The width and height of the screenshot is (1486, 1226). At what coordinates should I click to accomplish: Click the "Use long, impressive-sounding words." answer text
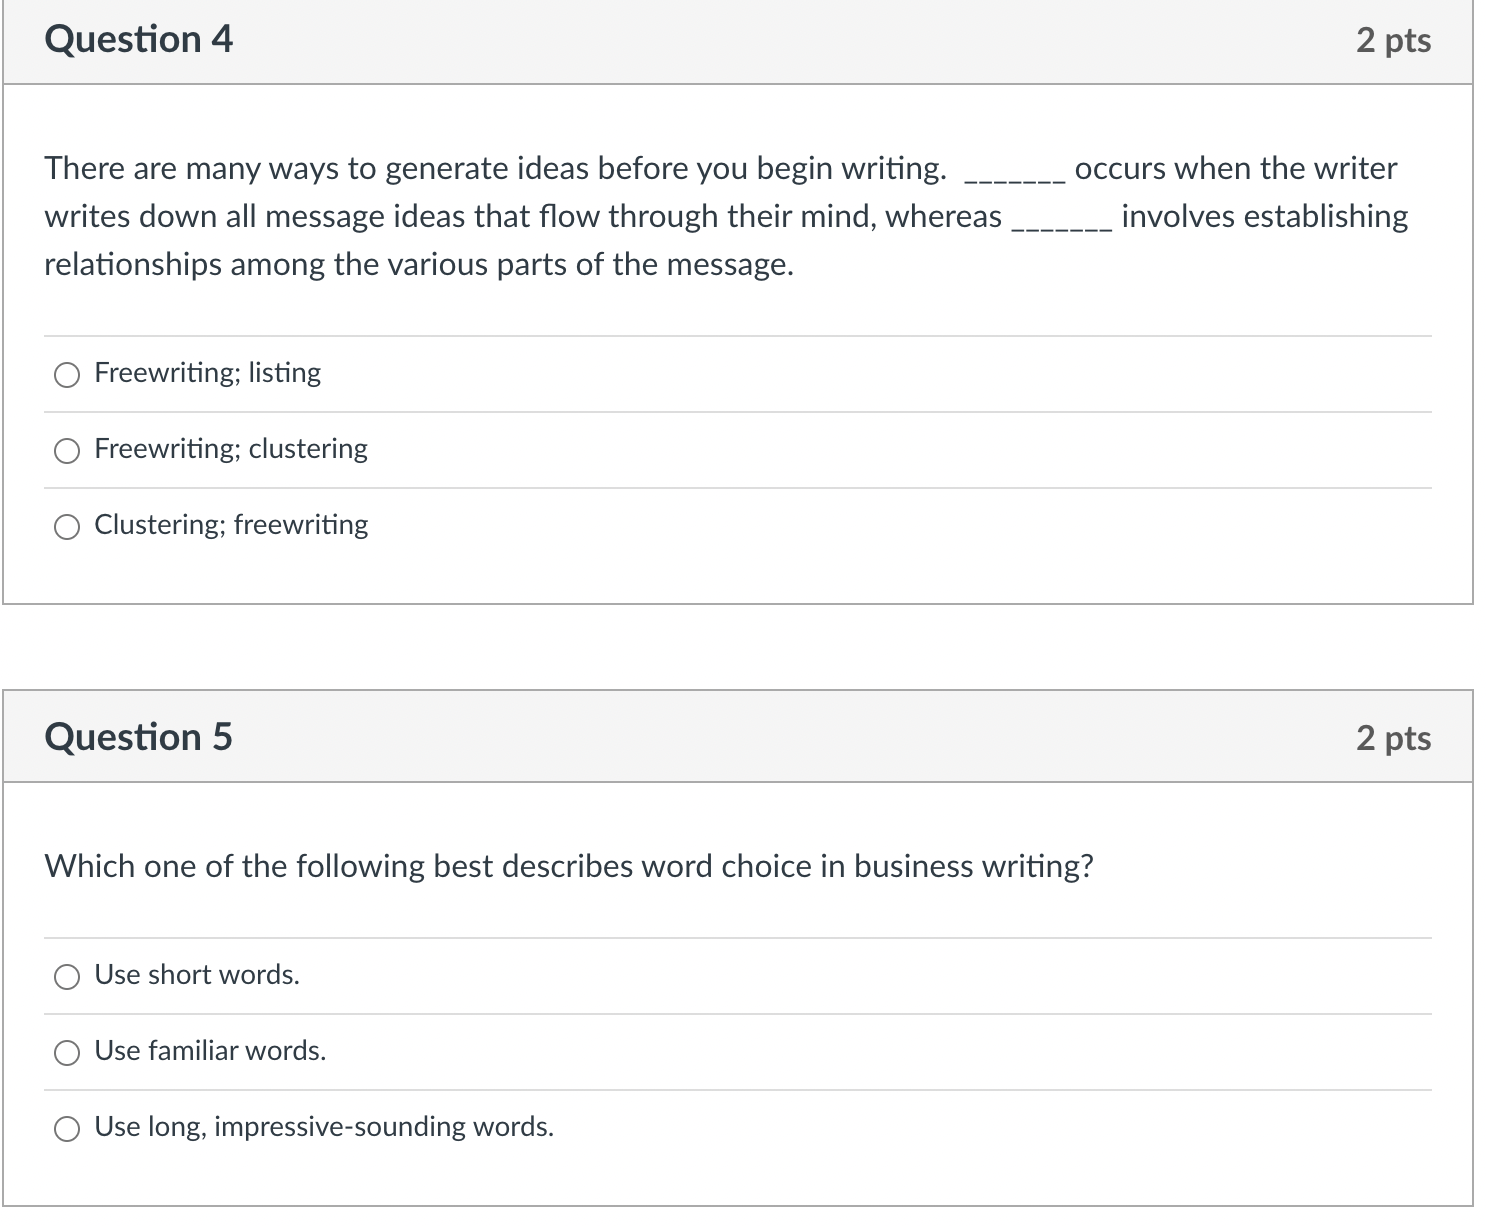(324, 1127)
